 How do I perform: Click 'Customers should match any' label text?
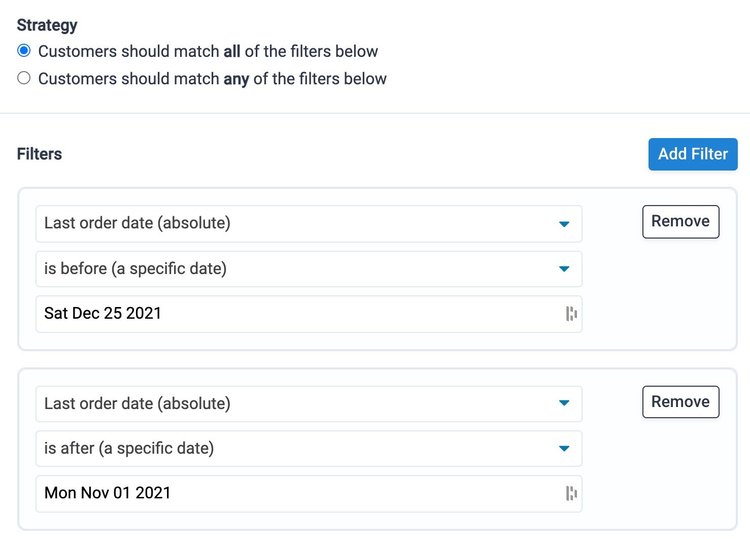coord(212,78)
